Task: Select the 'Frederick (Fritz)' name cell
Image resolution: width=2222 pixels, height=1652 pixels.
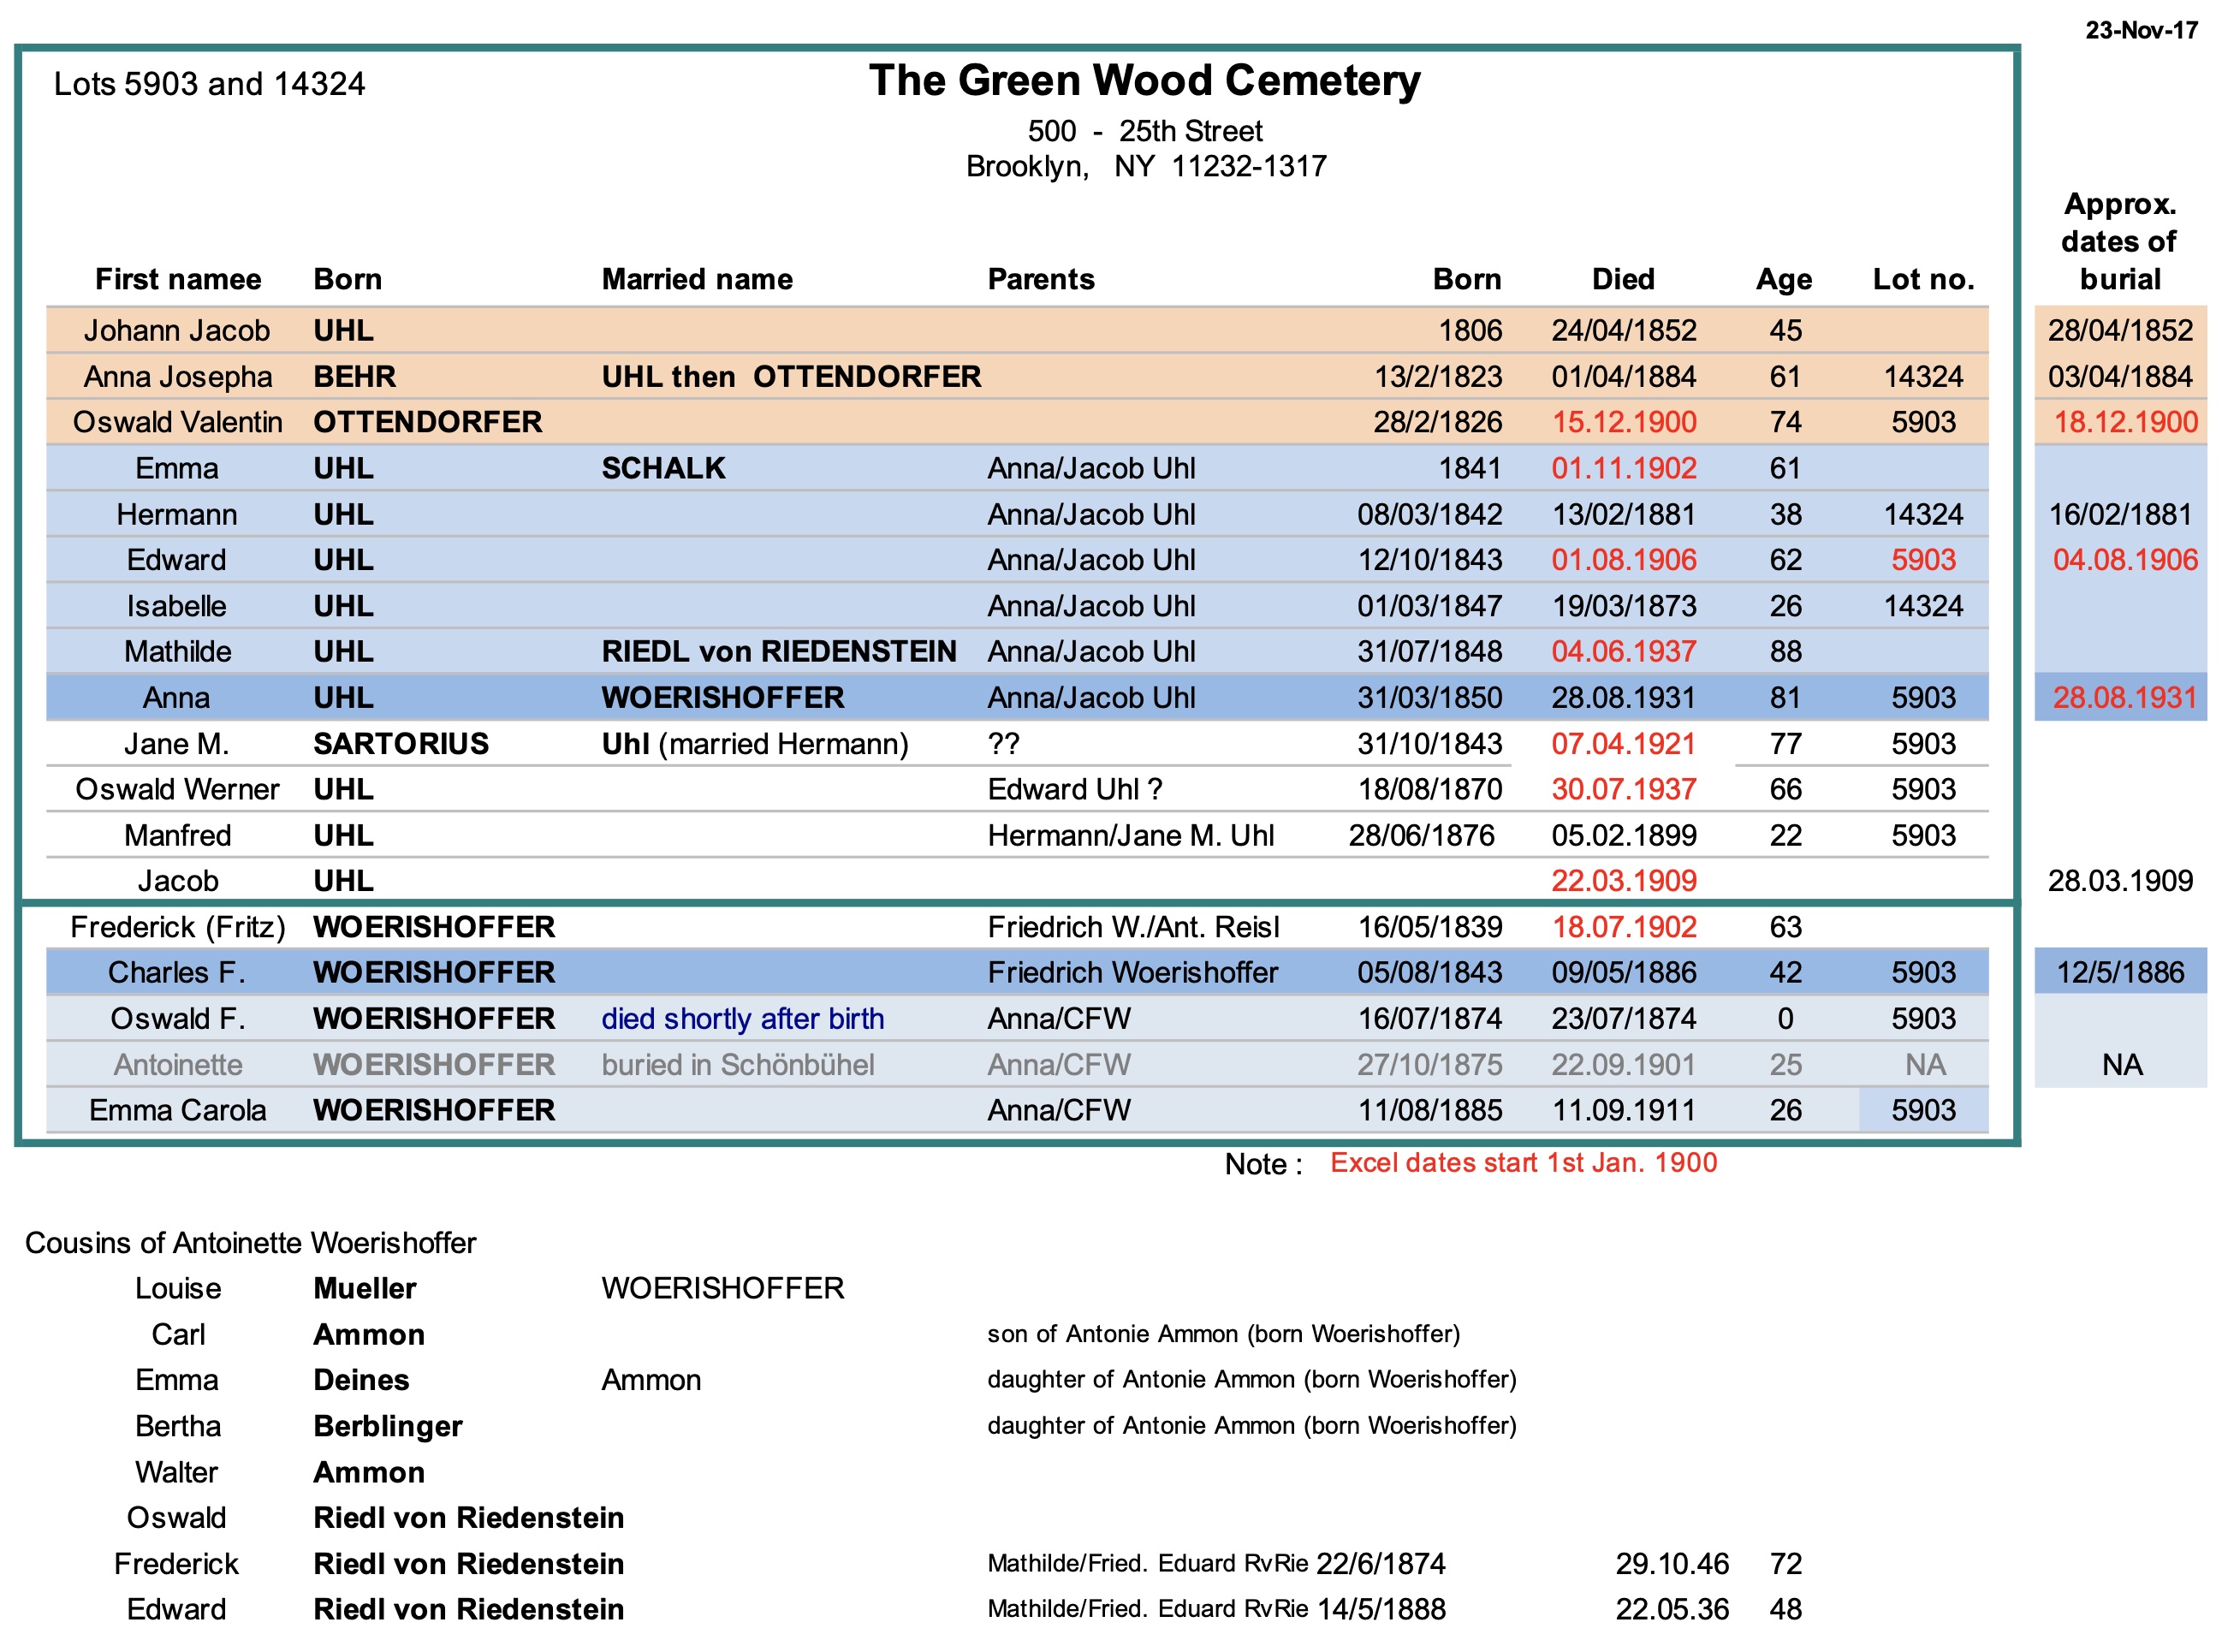Action: [178, 927]
